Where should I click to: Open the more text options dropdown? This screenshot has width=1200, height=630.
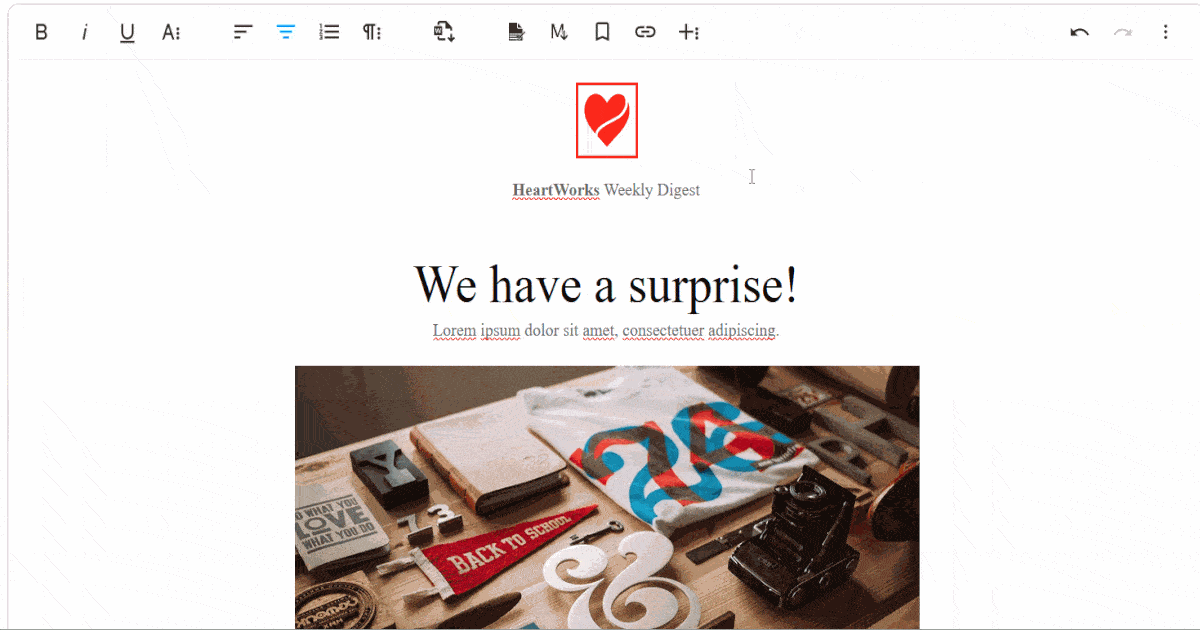[x=171, y=32]
